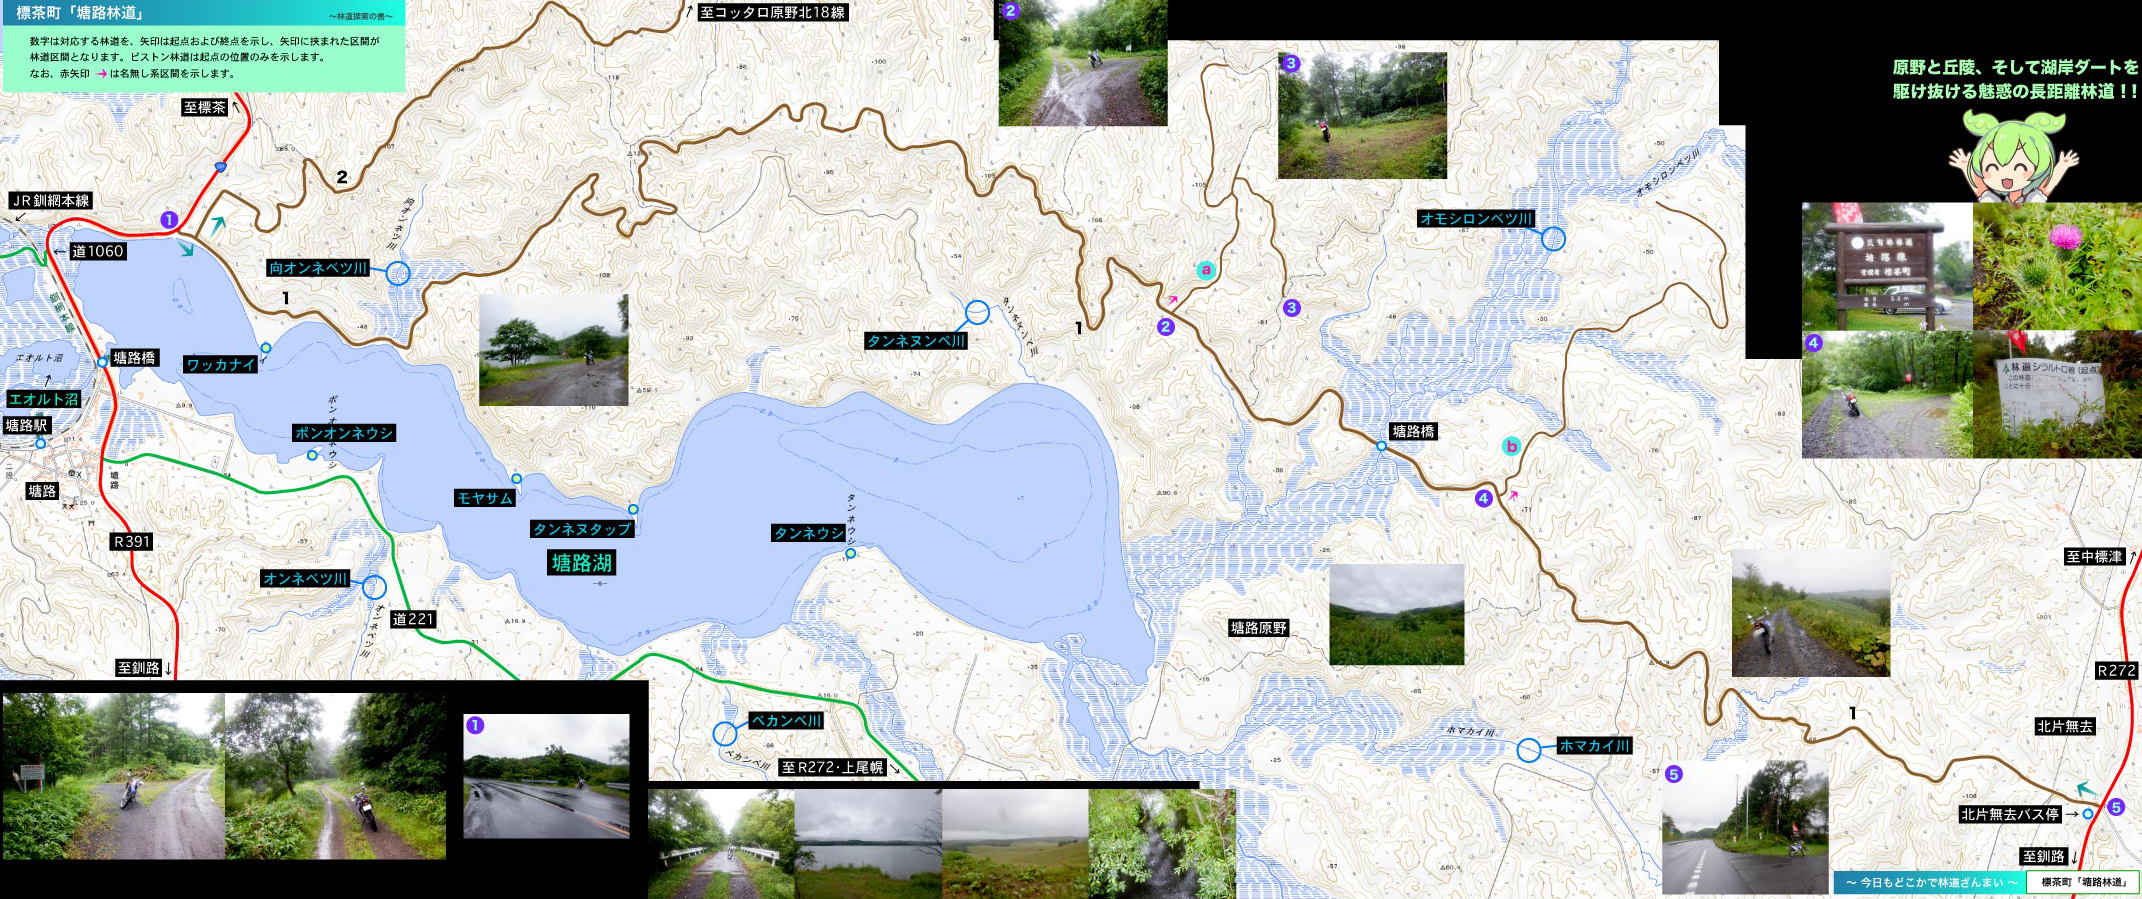Select the cyan 'a' marker on the map
The image size is (2142, 899).
click(x=1206, y=269)
